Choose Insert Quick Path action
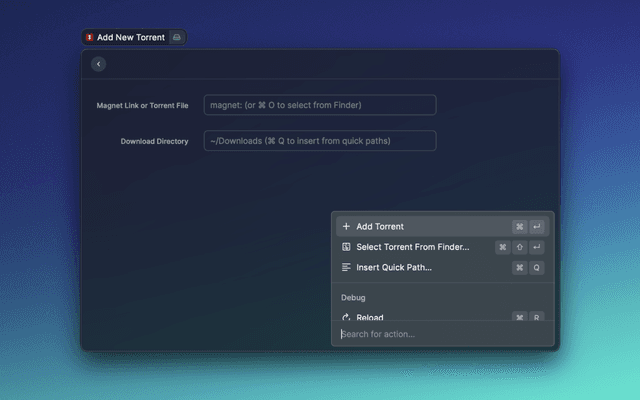The height and width of the screenshot is (400, 640). [x=394, y=268]
